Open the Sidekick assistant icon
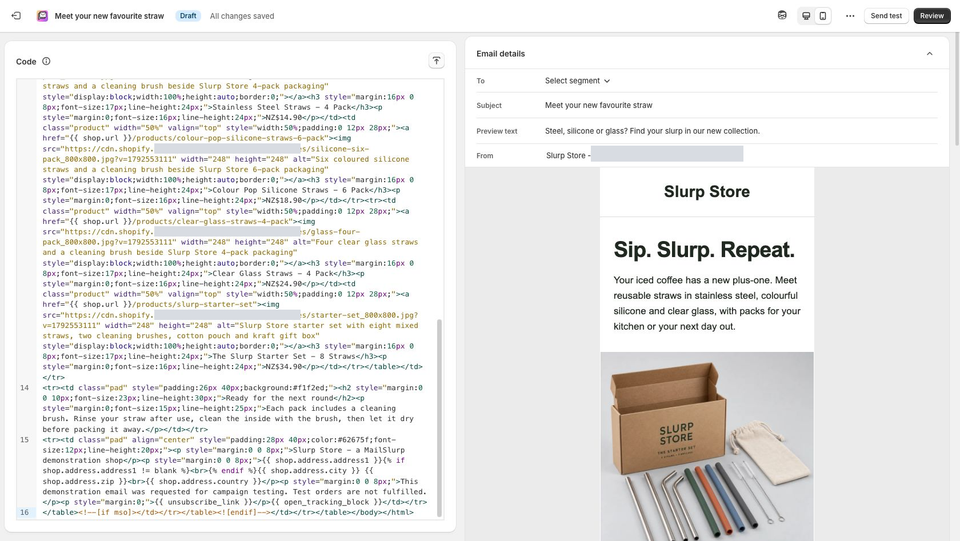 [782, 15]
